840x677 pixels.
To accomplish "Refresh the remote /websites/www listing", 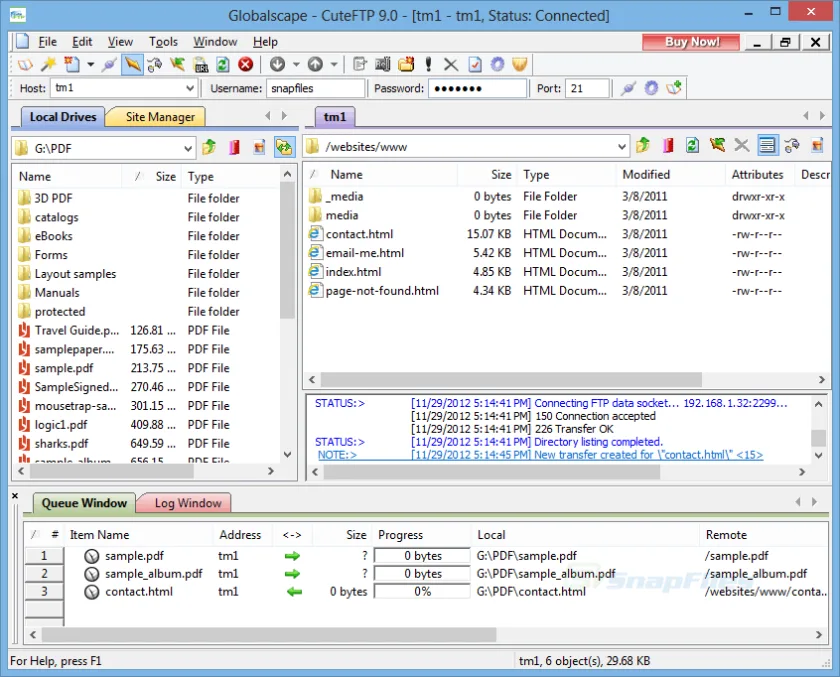I will tap(692, 145).
